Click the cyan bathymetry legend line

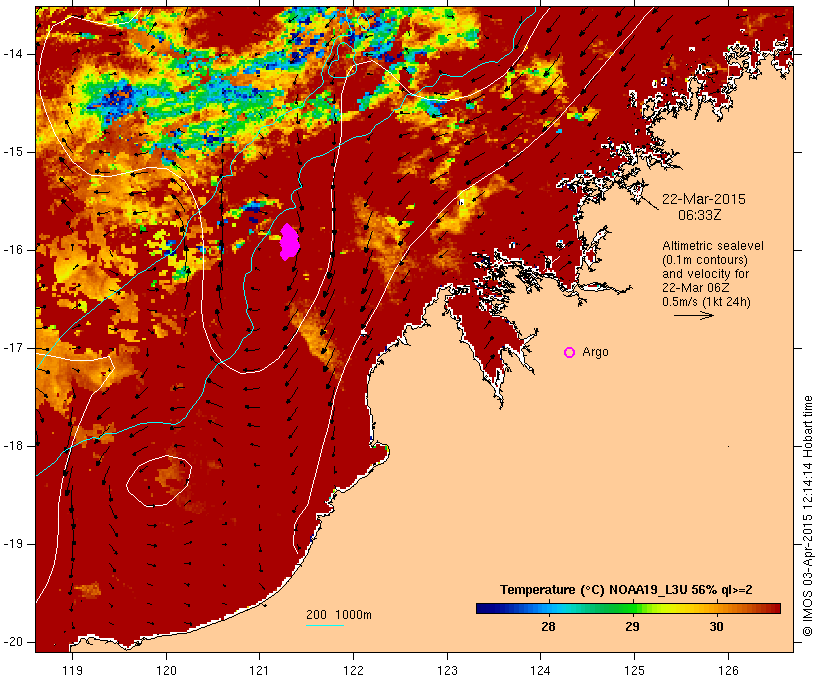(324, 625)
